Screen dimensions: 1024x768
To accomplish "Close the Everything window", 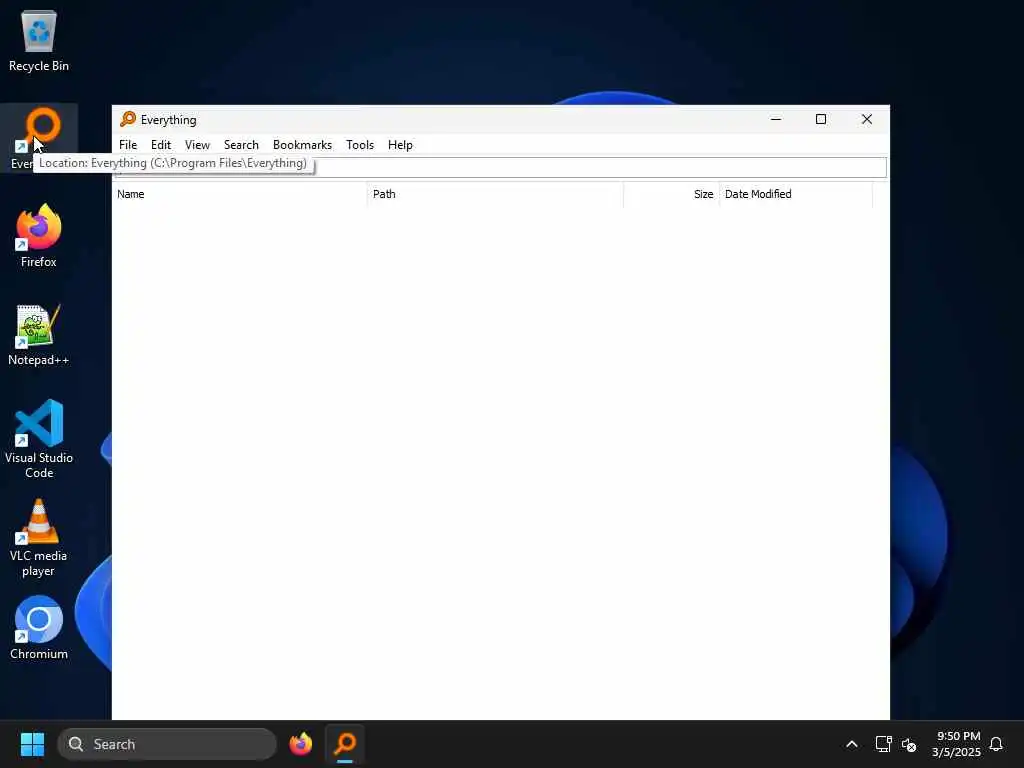I will pos(867,119).
